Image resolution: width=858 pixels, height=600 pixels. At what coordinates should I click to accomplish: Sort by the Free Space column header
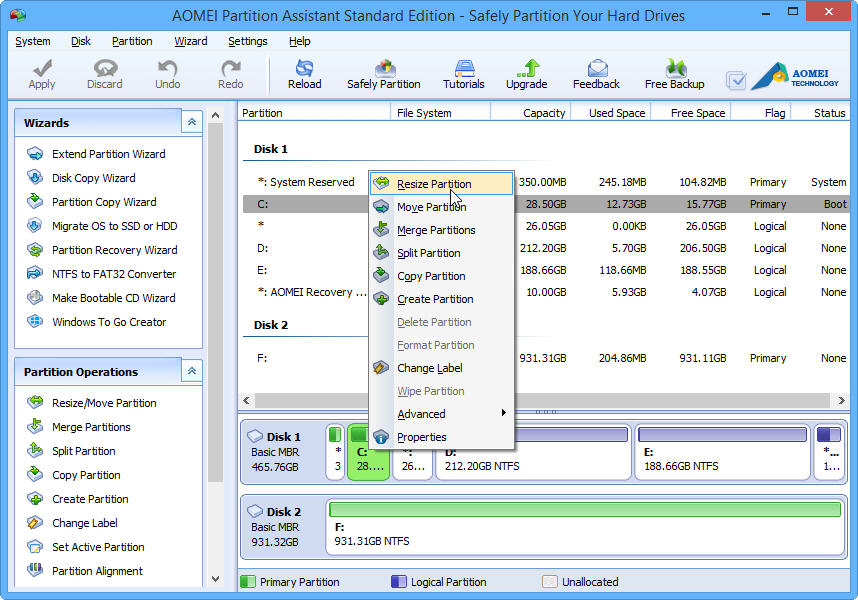pyautogui.click(x=691, y=113)
